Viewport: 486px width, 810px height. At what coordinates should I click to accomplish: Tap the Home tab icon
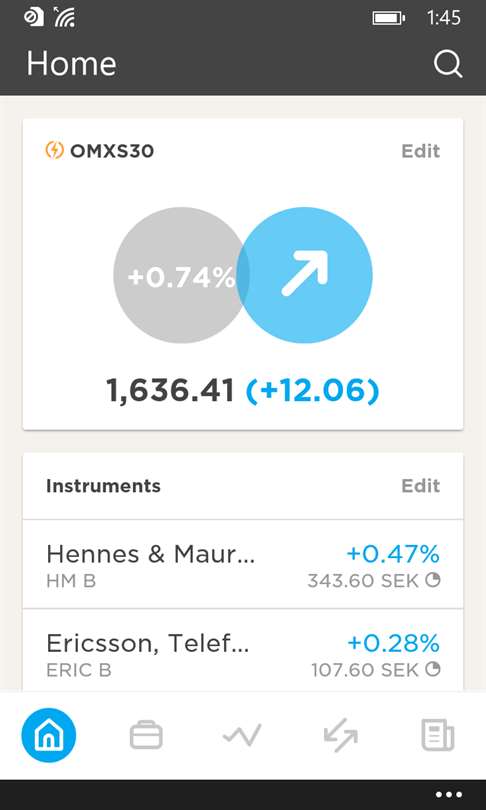[49, 735]
